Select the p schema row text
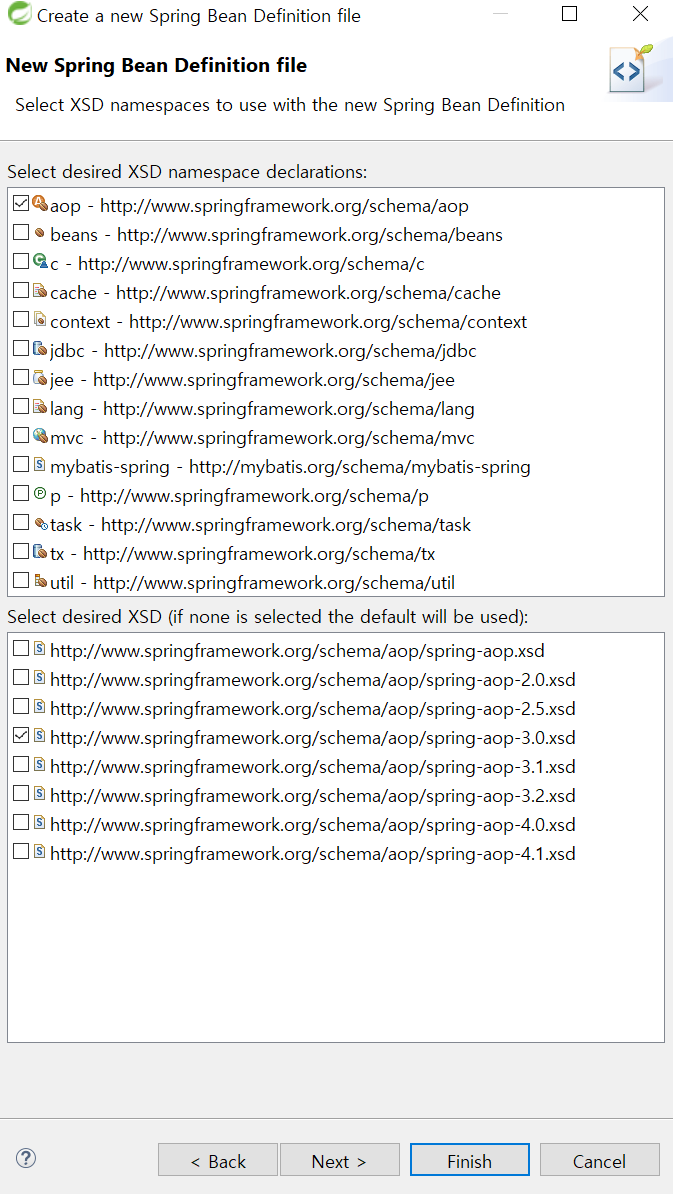The height and width of the screenshot is (1194, 673). pos(239,496)
